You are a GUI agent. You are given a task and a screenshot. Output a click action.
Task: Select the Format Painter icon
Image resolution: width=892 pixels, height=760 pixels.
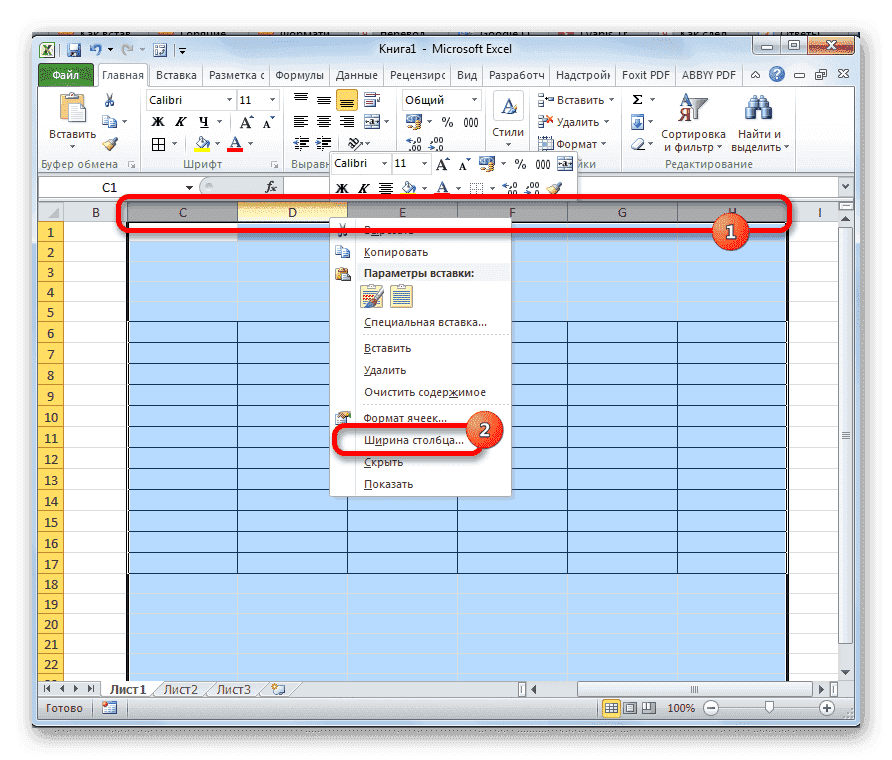click(109, 144)
